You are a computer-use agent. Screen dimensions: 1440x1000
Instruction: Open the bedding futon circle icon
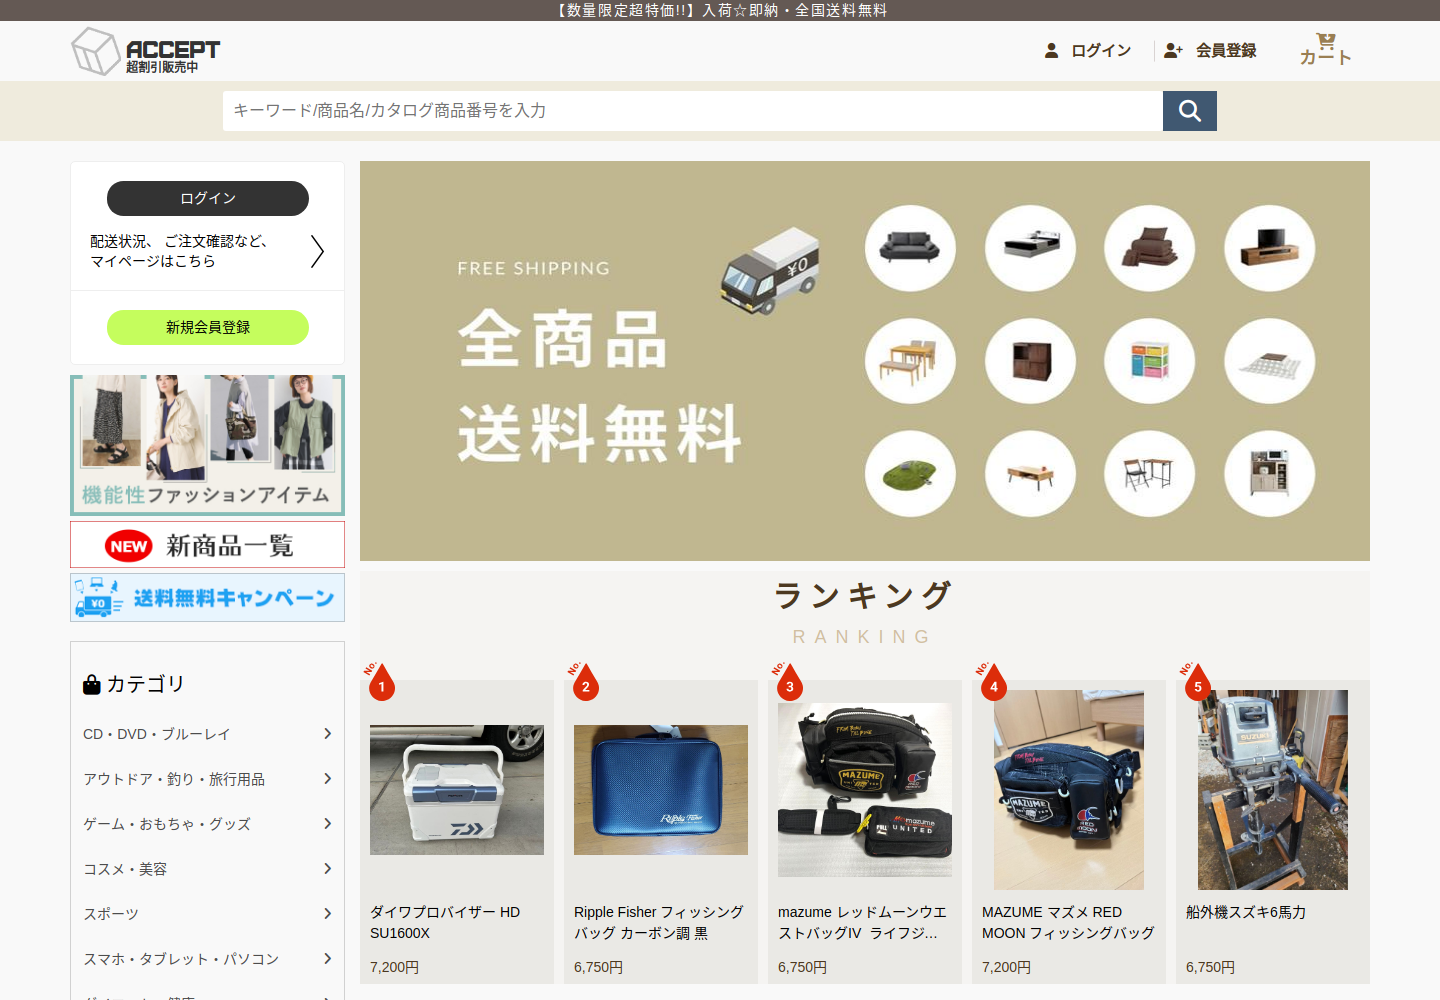click(1150, 248)
